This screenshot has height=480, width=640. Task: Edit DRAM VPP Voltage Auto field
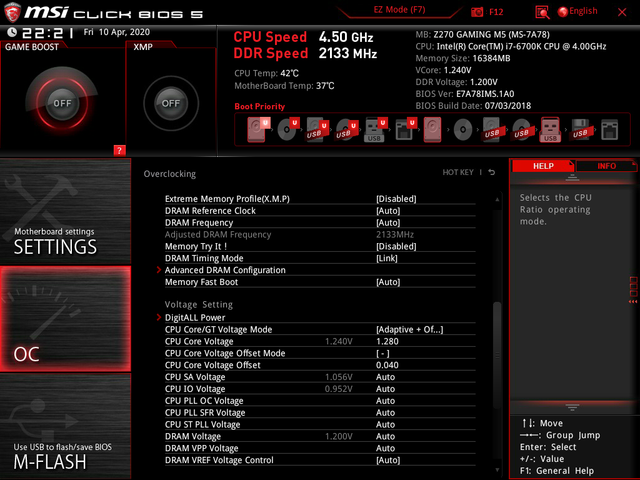pyautogui.click(x=385, y=448)
